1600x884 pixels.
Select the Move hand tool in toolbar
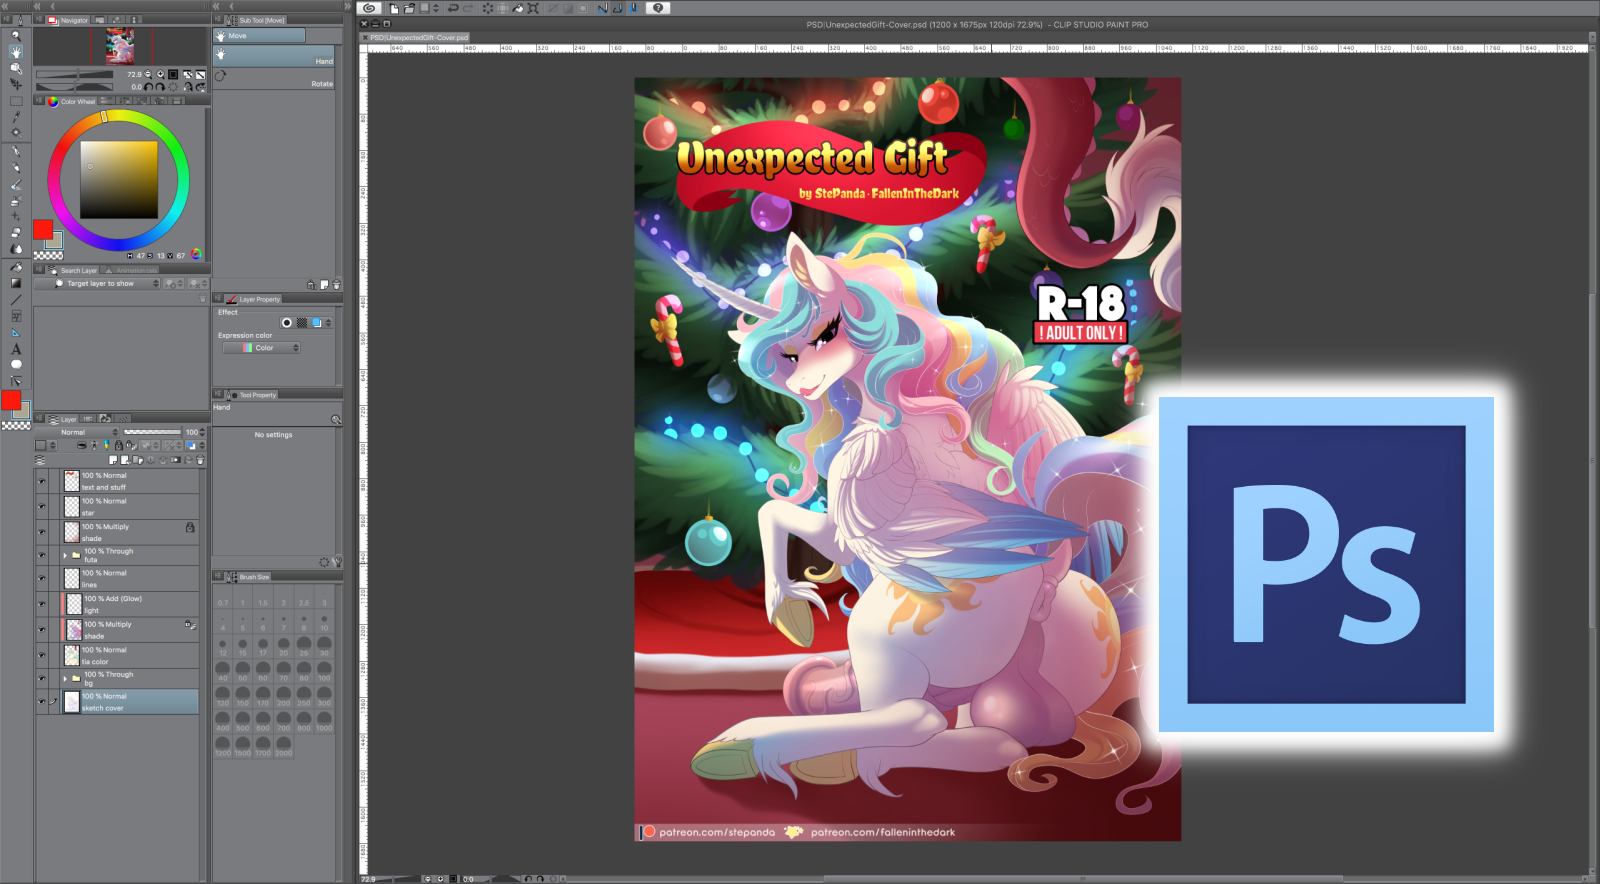pyautogui.click(x=16, y=52)
